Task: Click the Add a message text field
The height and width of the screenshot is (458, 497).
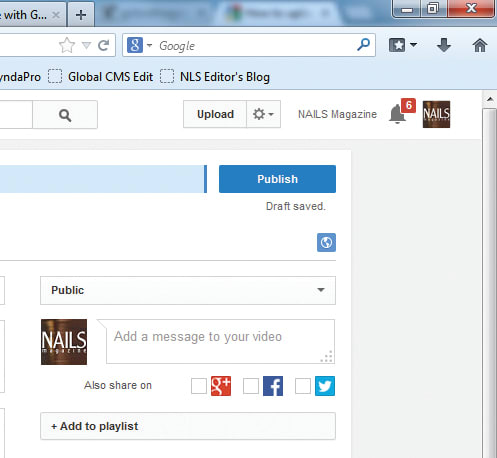Action: [x=221, y=341]
